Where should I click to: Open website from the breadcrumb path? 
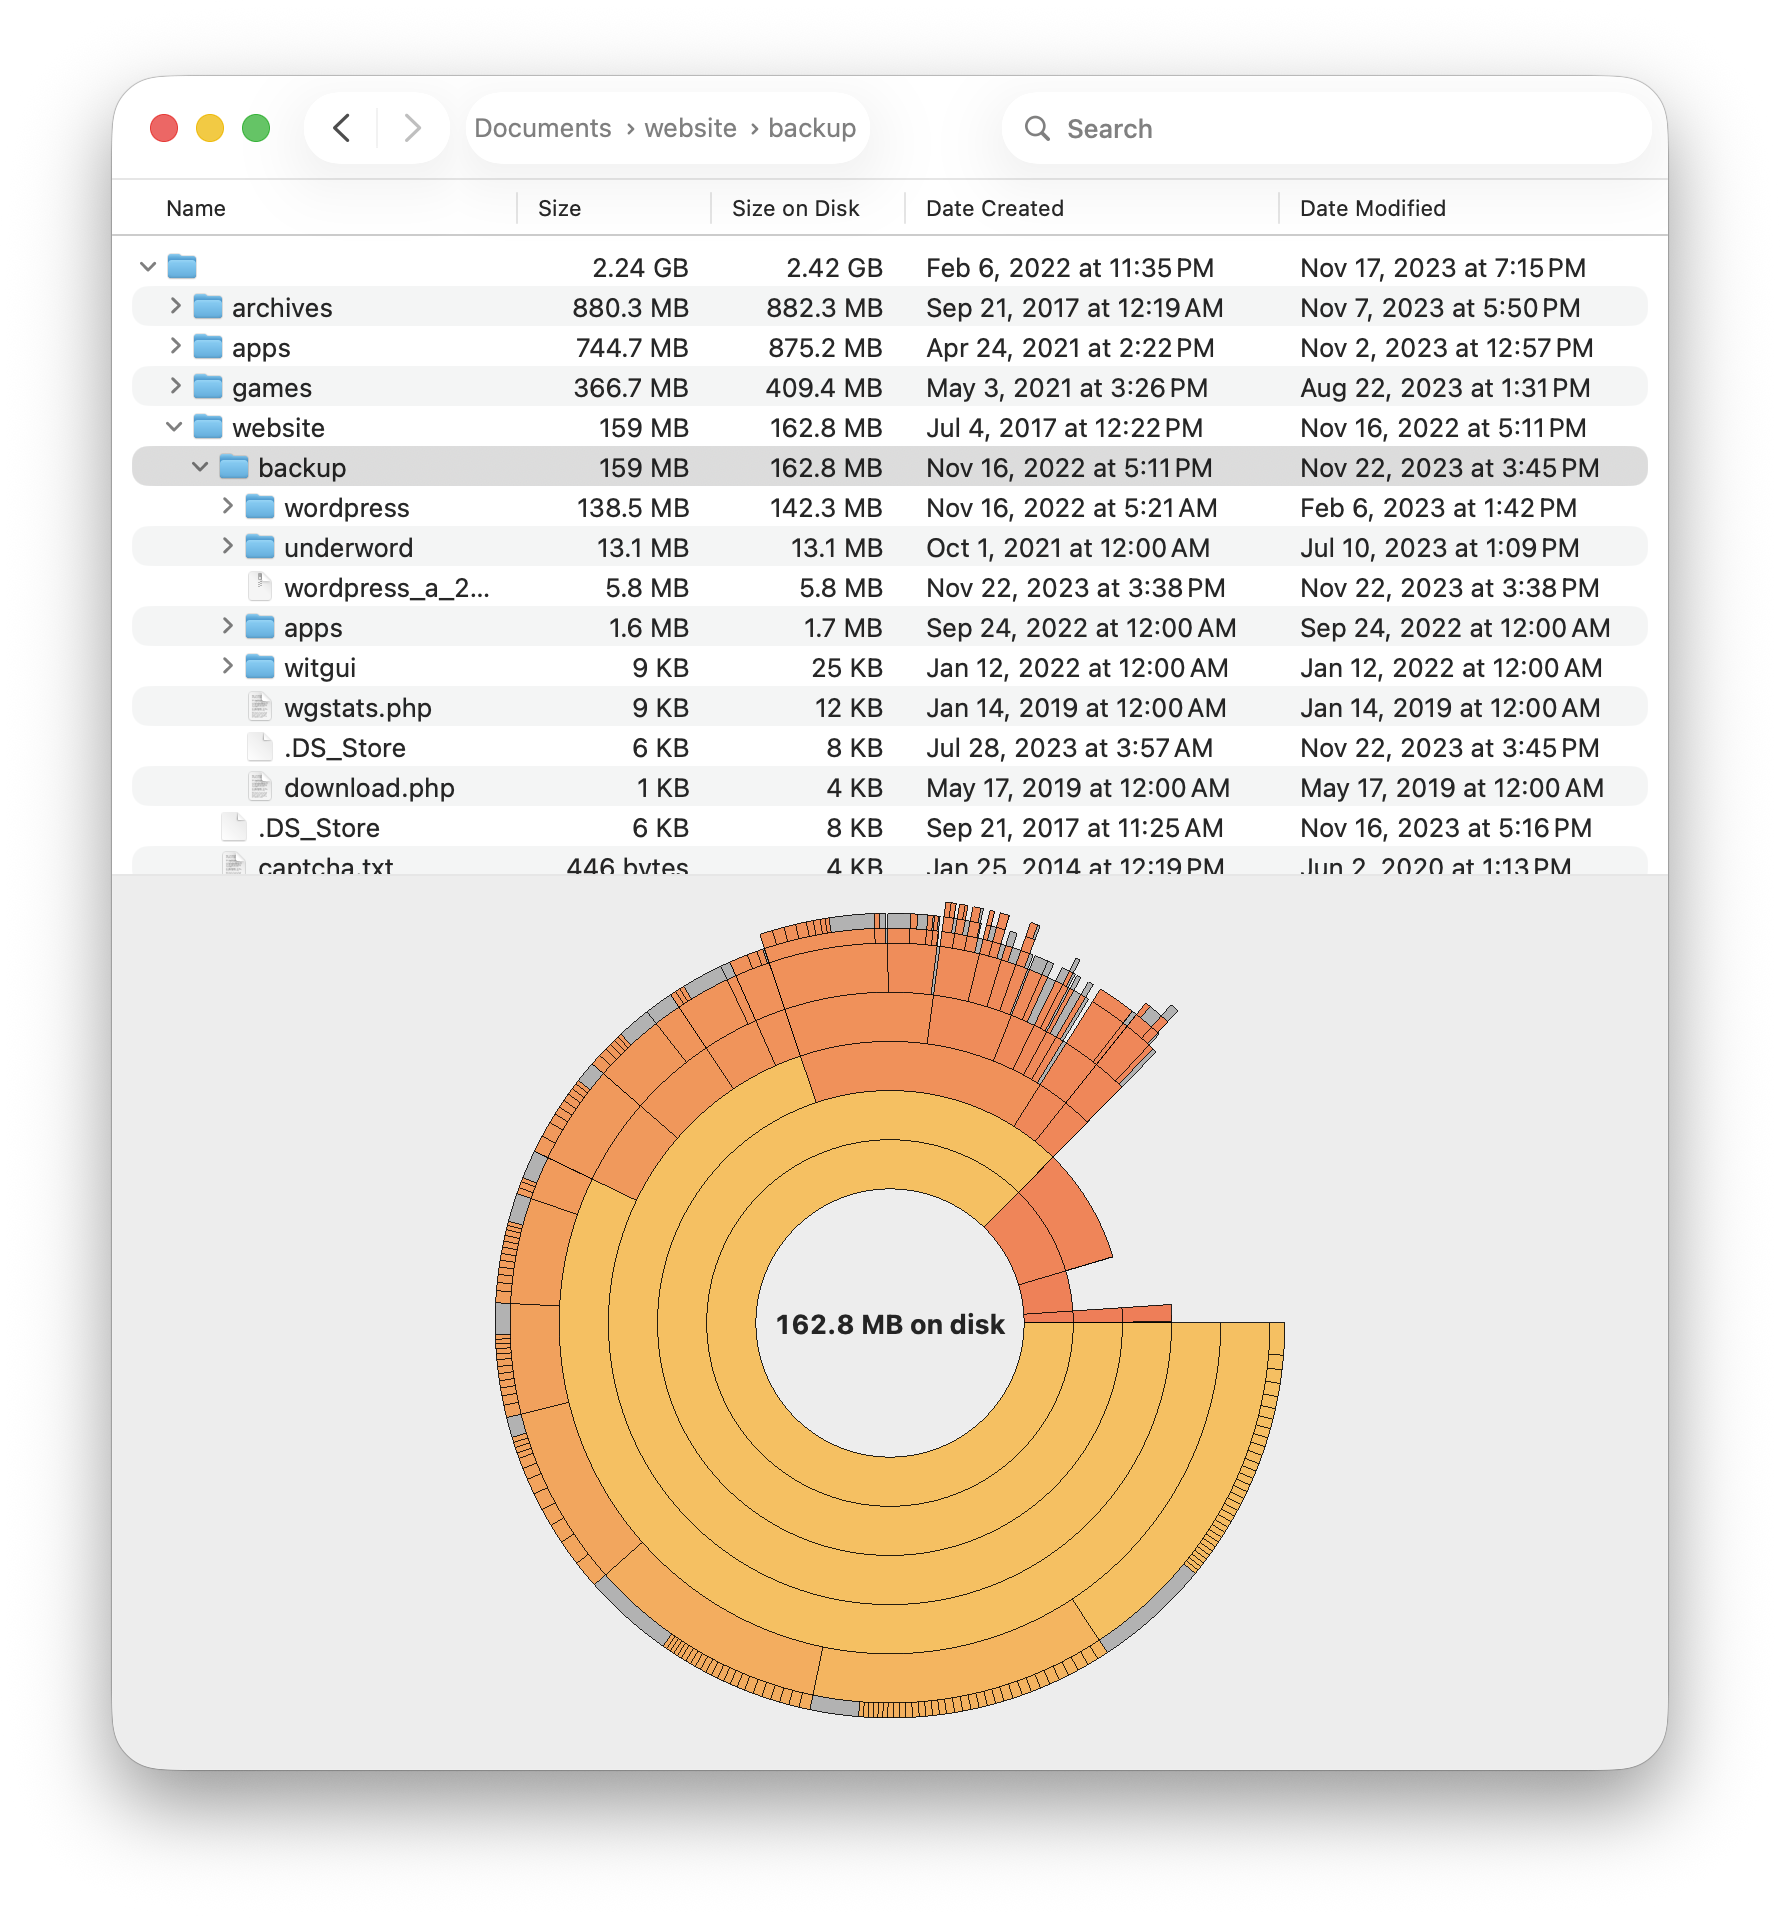coord(689,128)
